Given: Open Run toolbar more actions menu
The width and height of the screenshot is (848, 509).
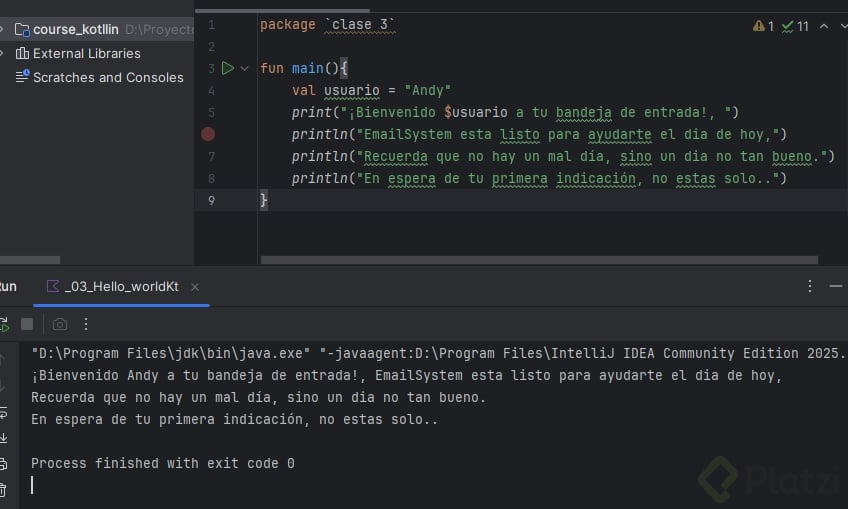Looking at the screenshot, I should [86, 324].
